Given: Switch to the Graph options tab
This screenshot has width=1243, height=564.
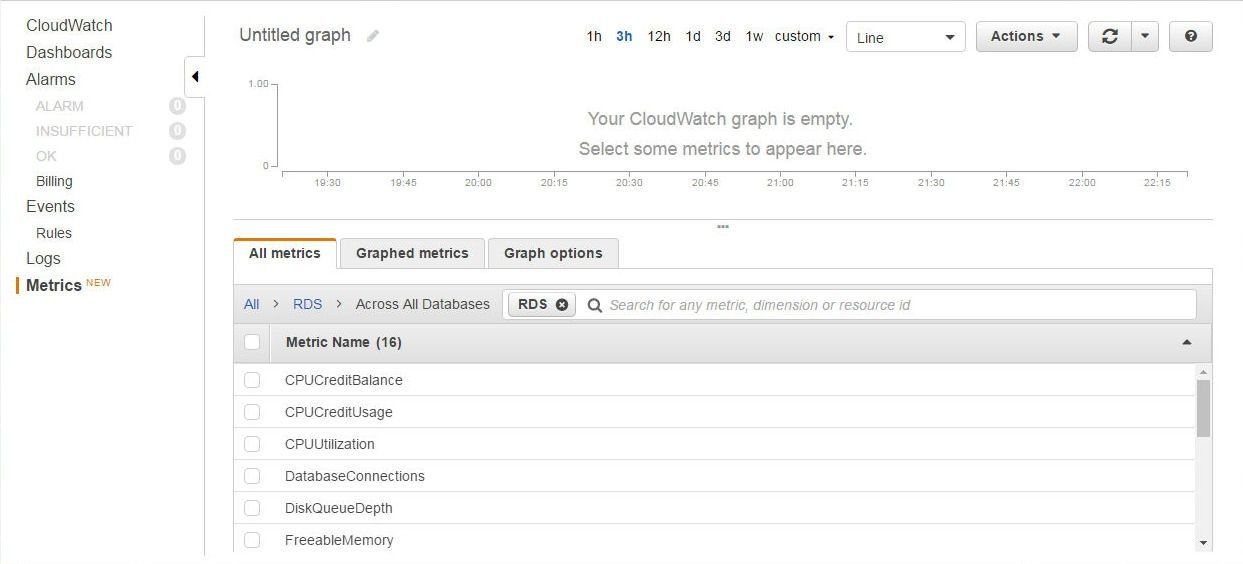Looking at the screenshot, I should [553, 253].
